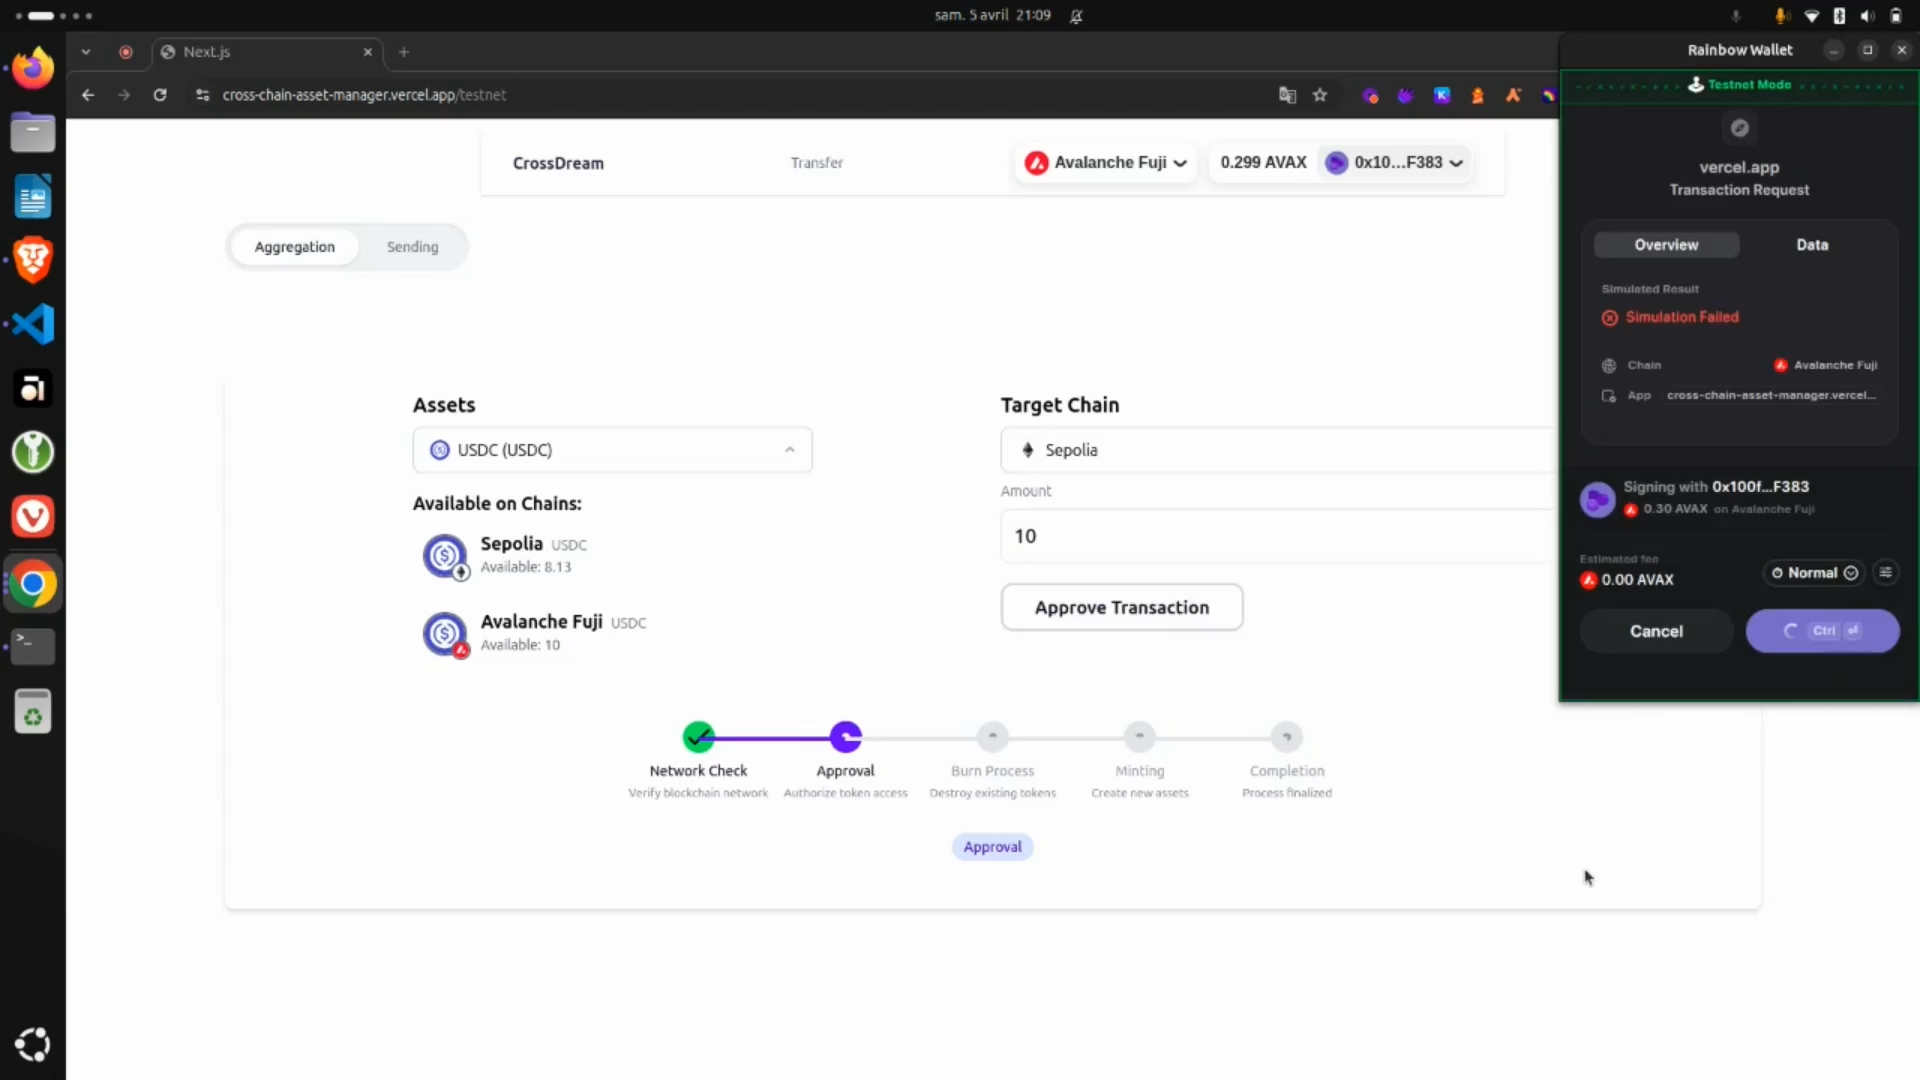1920x1080 pixels.
Task: Show applications with Ubuntu logo button
Action: pos(33,1044)
